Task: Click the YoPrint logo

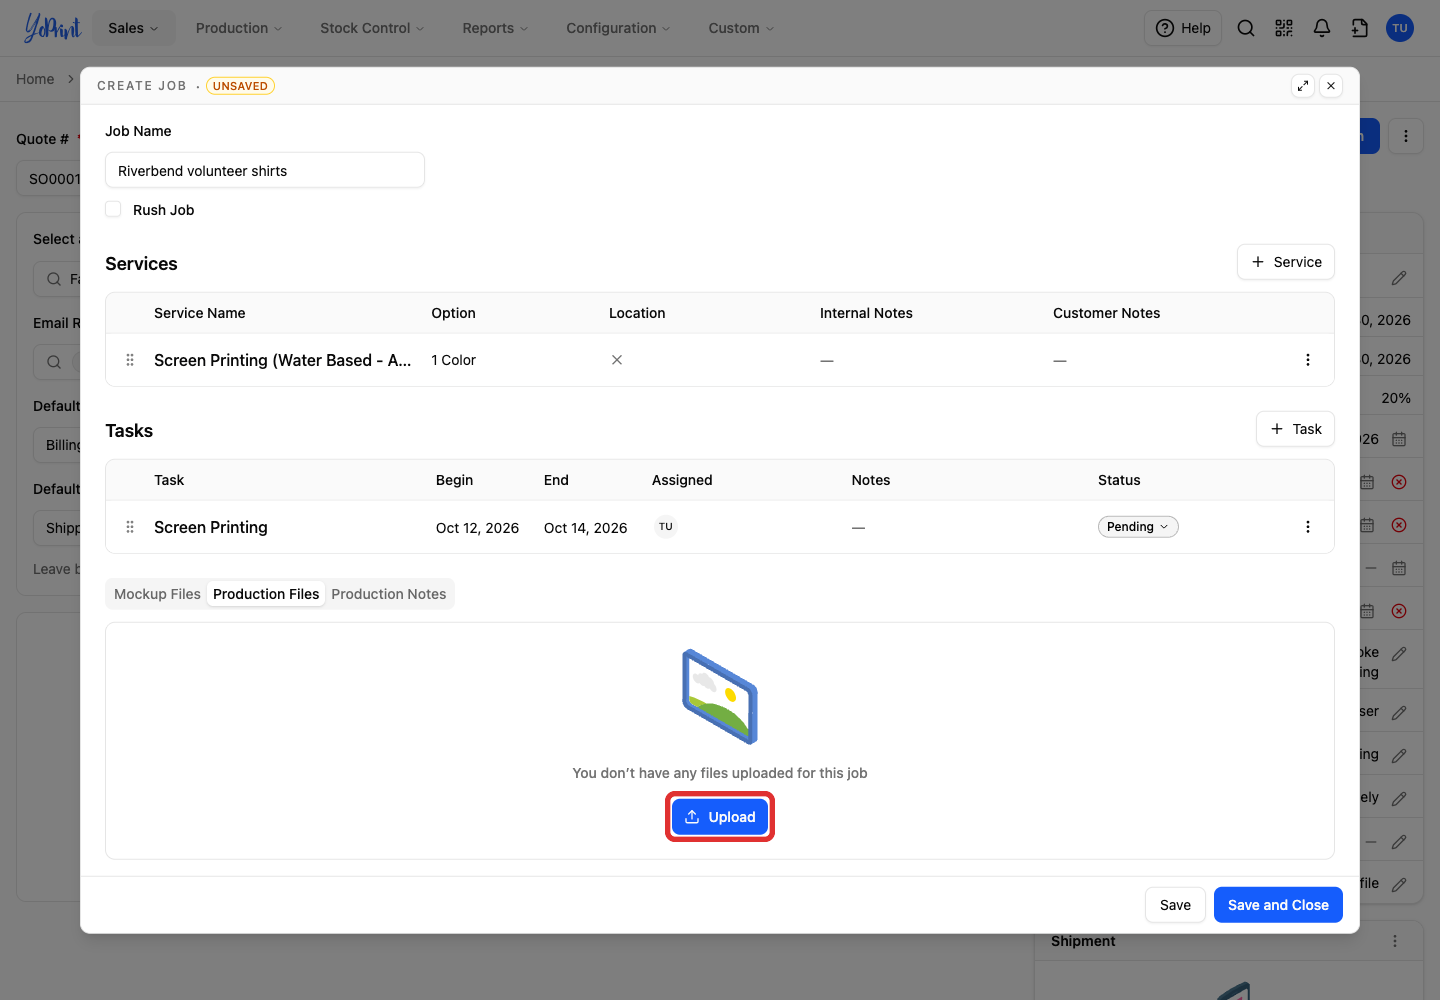Action: (x=52, y=28)
